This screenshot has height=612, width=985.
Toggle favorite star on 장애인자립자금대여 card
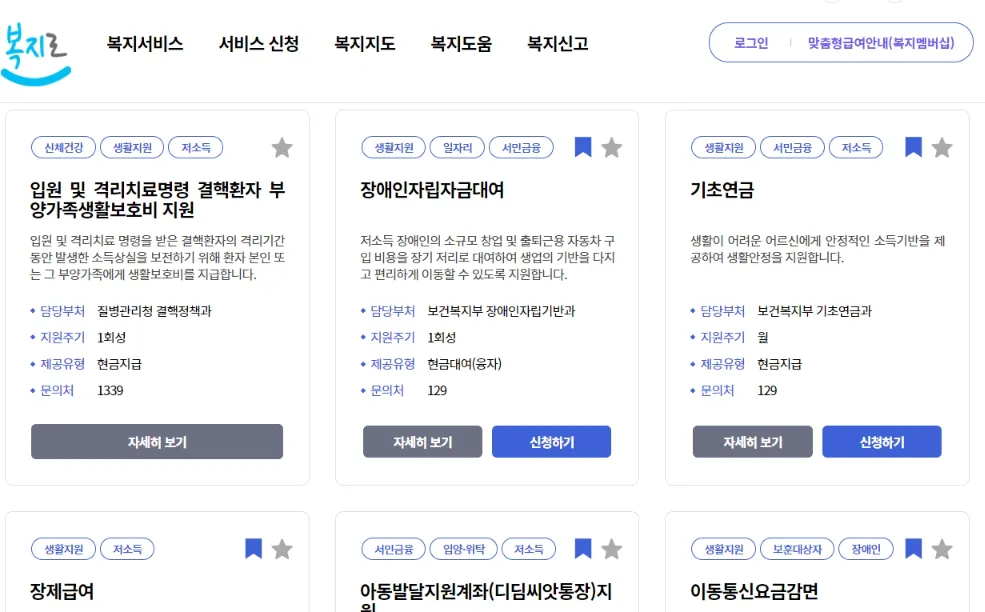(x=612, y=148)
